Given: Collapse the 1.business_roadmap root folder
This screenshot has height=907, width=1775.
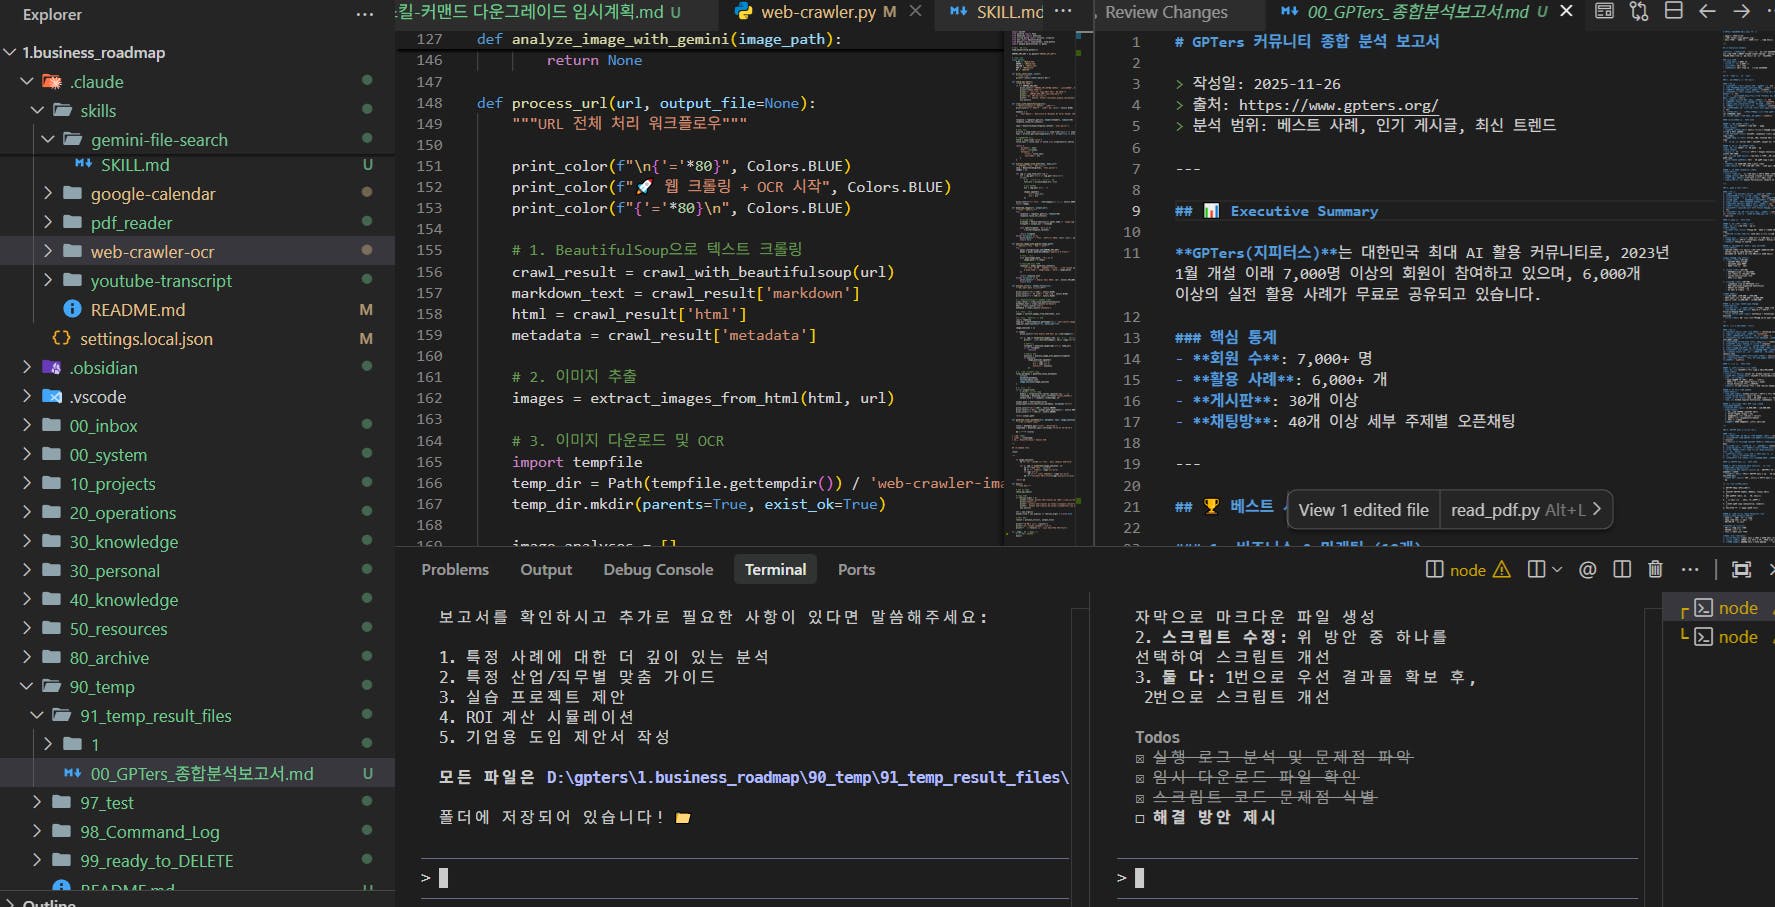Looking at the screenshot, I should (10, 52).
